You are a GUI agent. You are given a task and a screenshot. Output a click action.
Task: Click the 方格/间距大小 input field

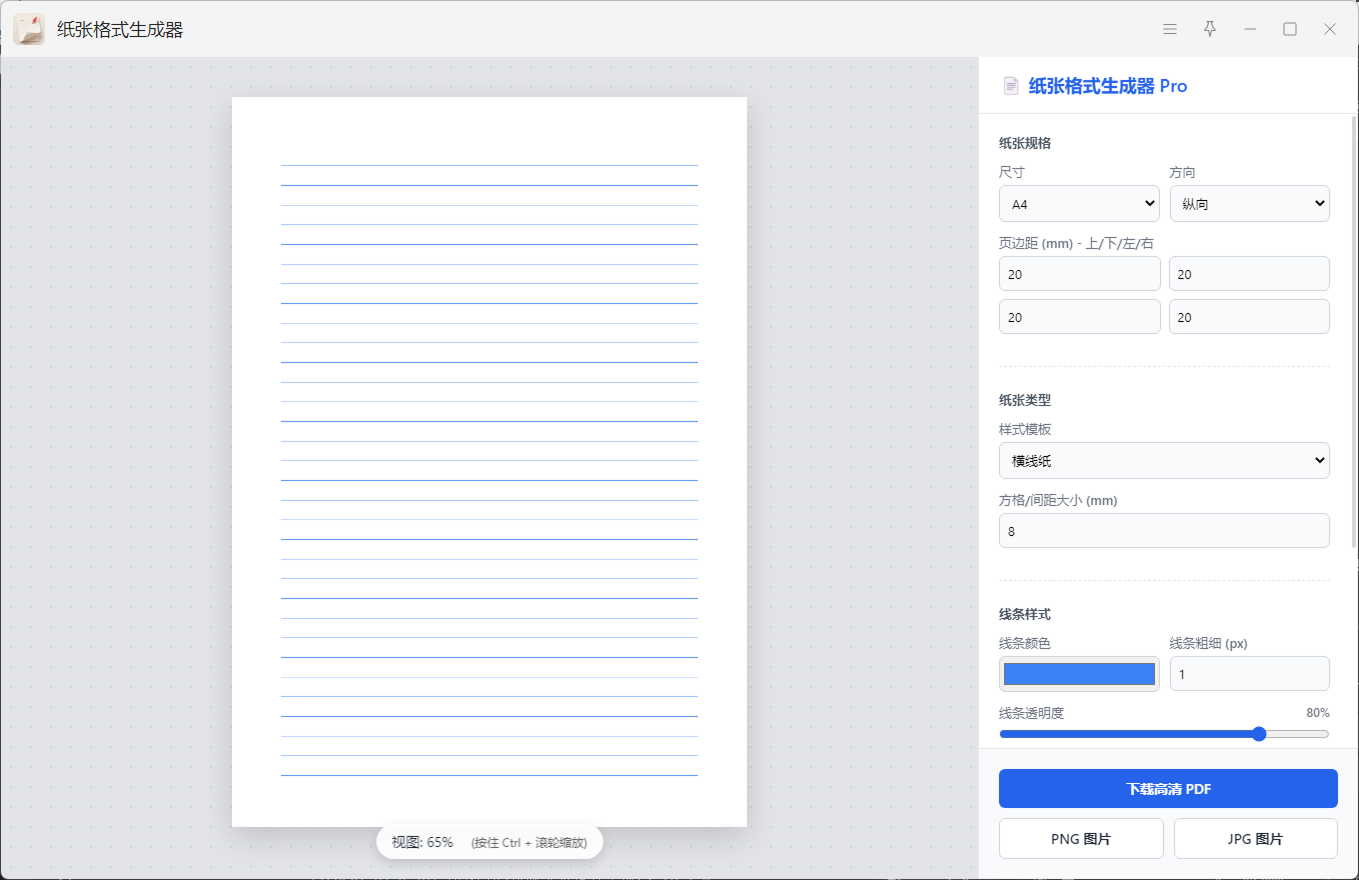point(1164,531)
